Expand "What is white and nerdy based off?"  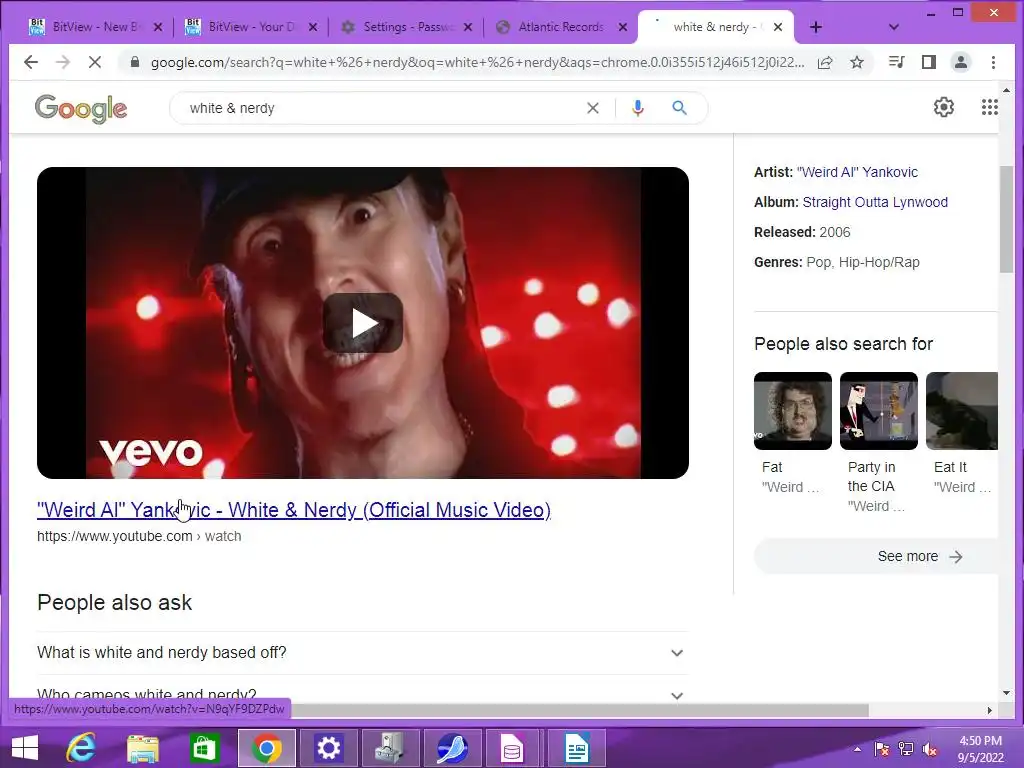[x=362, y=652]
